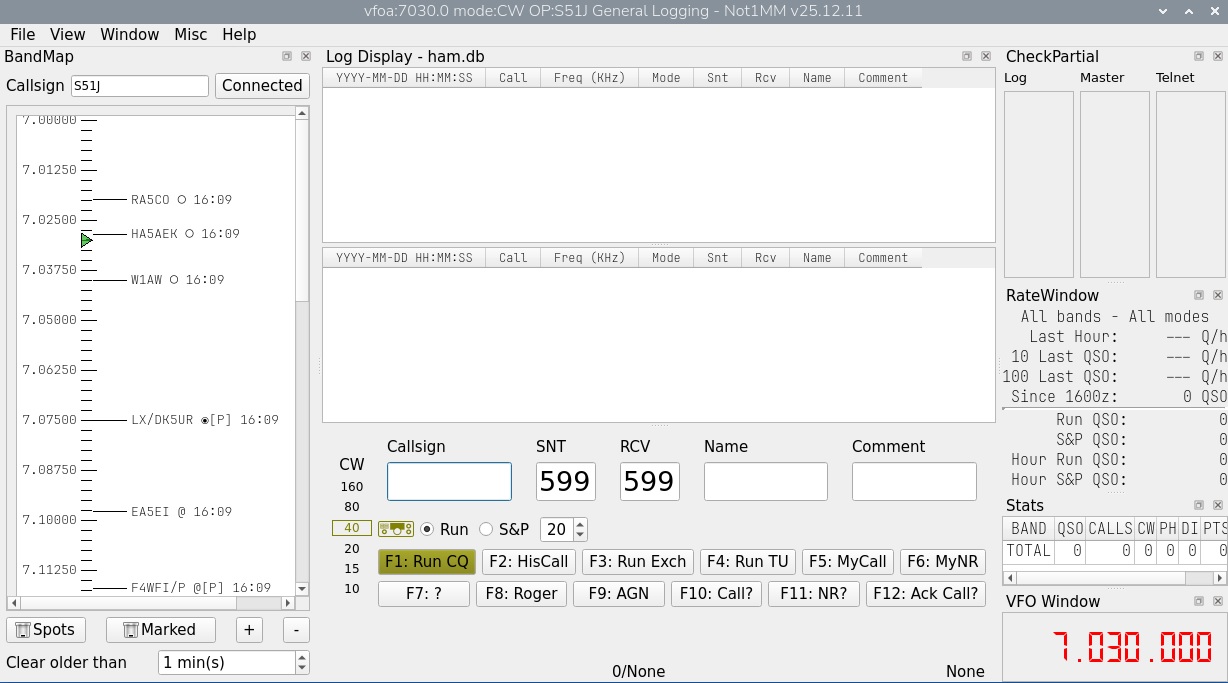1228x683 pixels.
Task: Clear spots with the Spots trash button
Action: point(45,629)
